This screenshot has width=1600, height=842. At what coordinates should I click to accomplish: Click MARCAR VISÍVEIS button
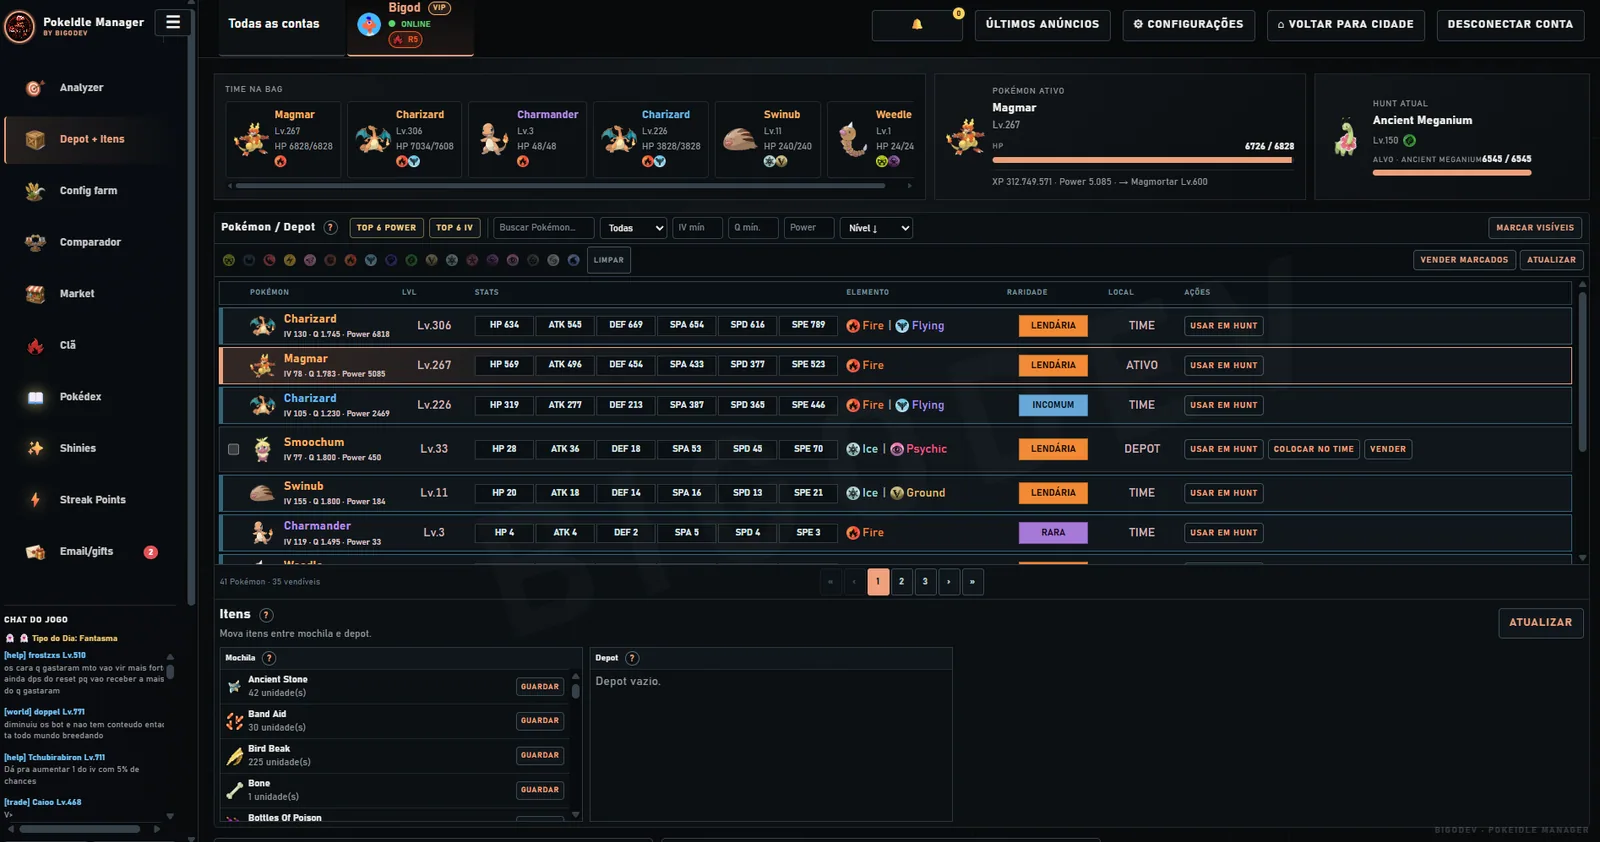tap(1535, 228)
